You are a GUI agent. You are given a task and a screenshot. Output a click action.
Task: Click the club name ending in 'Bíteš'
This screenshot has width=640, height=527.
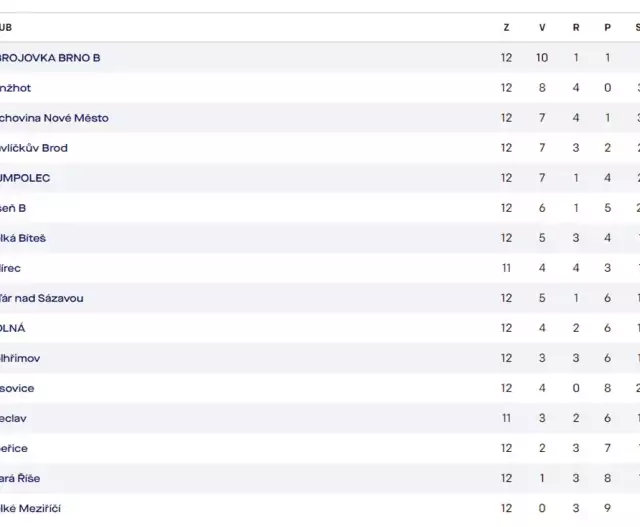(22, 238)
